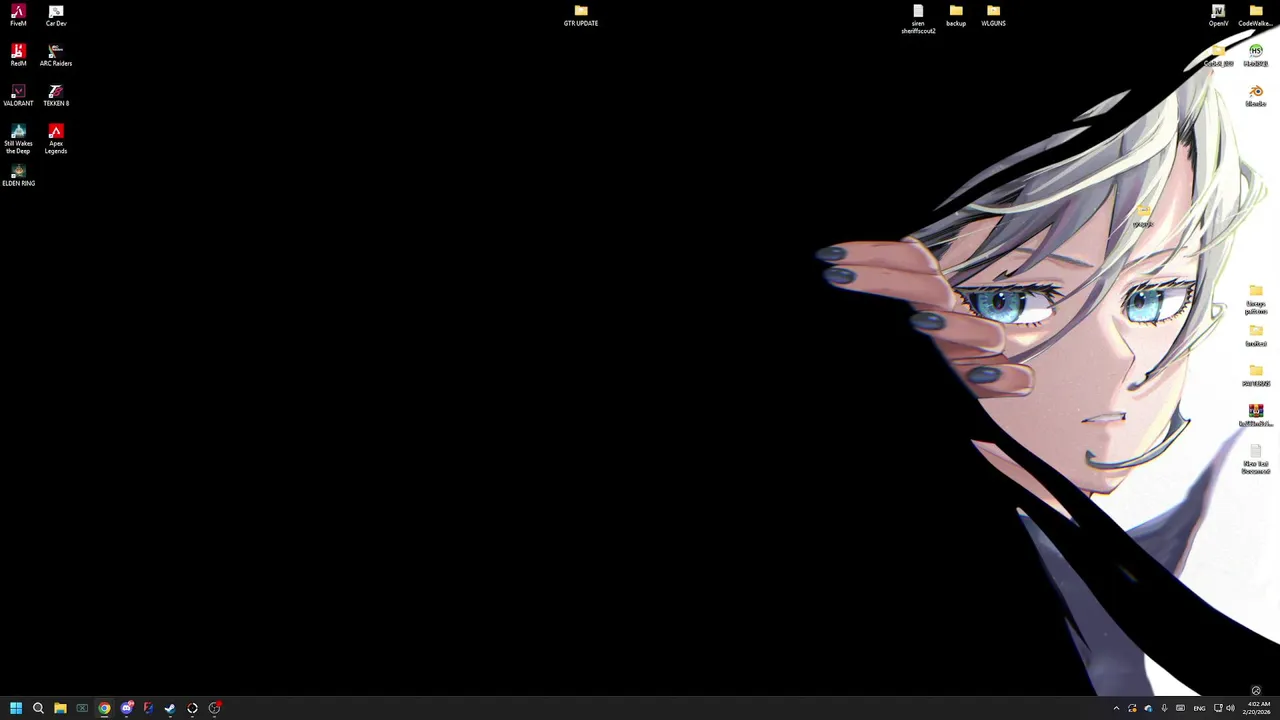Select the Blender desktop shortcut
Screen dimensions: 1280x720
point(1256,96)
